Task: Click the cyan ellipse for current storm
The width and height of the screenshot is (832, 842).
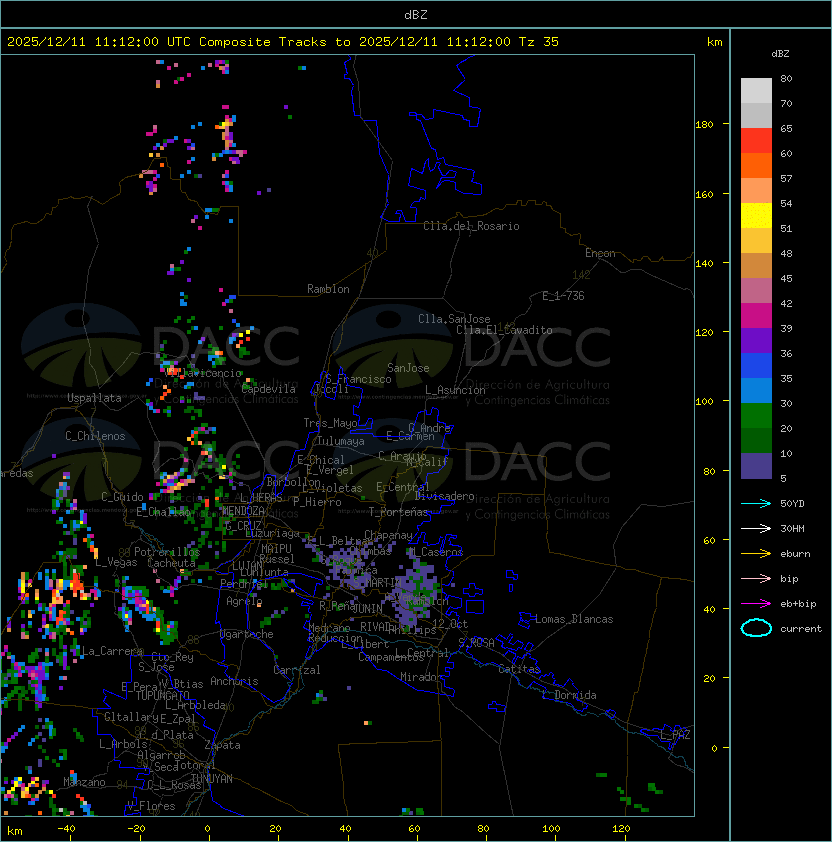Action: tap(756, 628)
